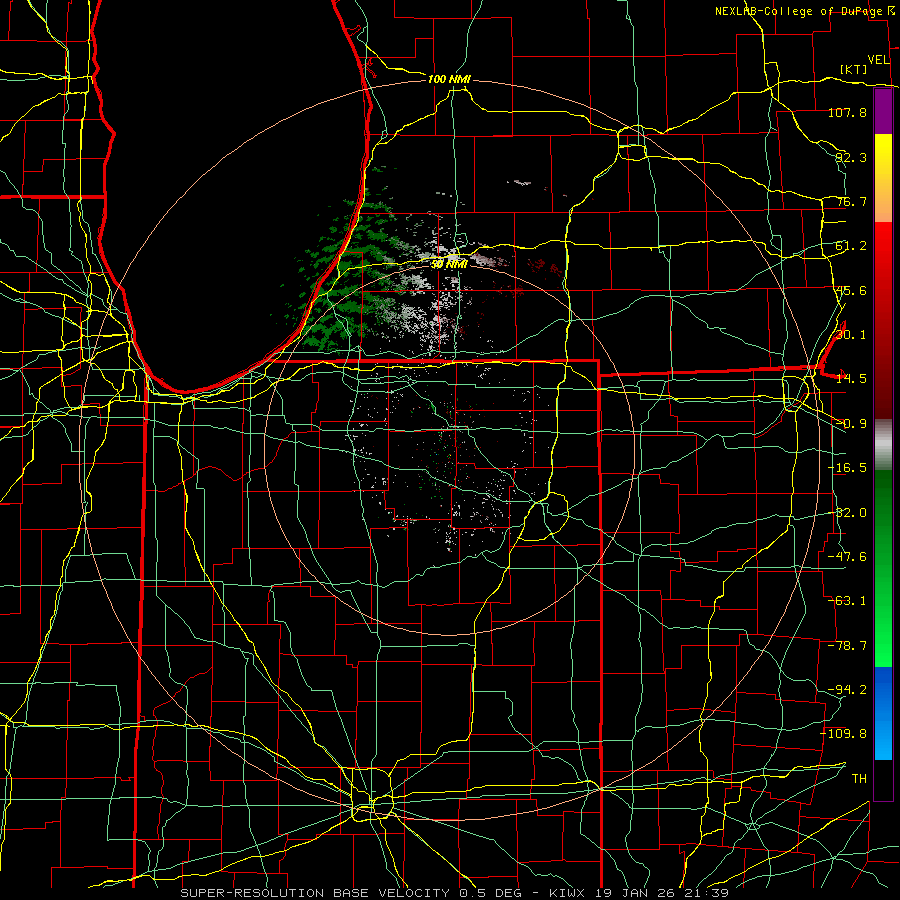Screen dimensions: 900x900
Task: Click the VEL legend title
Action: click(x=878, y=60)
